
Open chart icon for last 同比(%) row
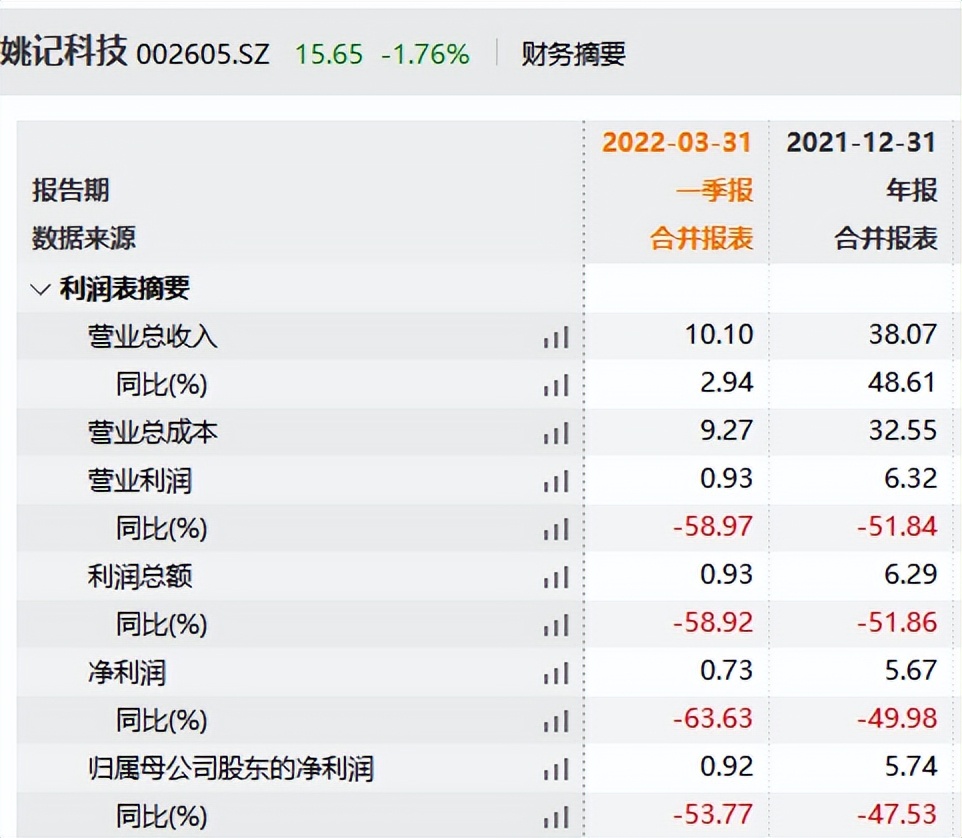(556, 817)
